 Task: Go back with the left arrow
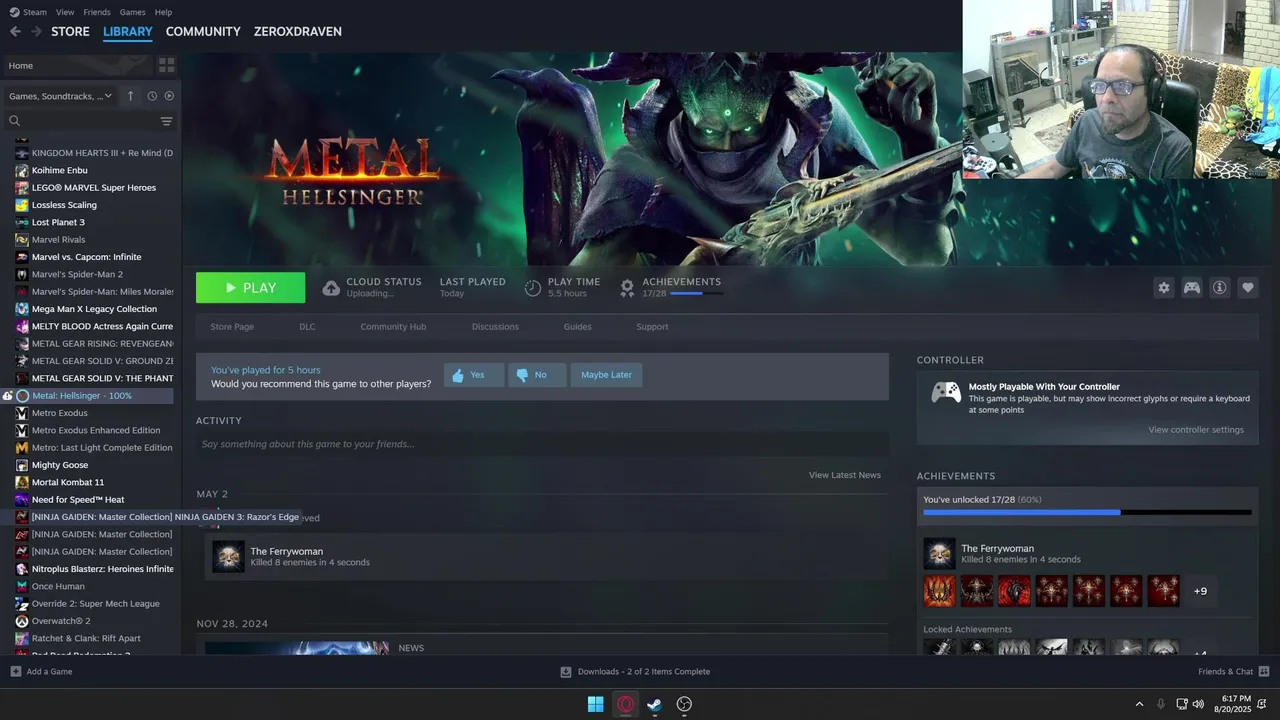15,31
